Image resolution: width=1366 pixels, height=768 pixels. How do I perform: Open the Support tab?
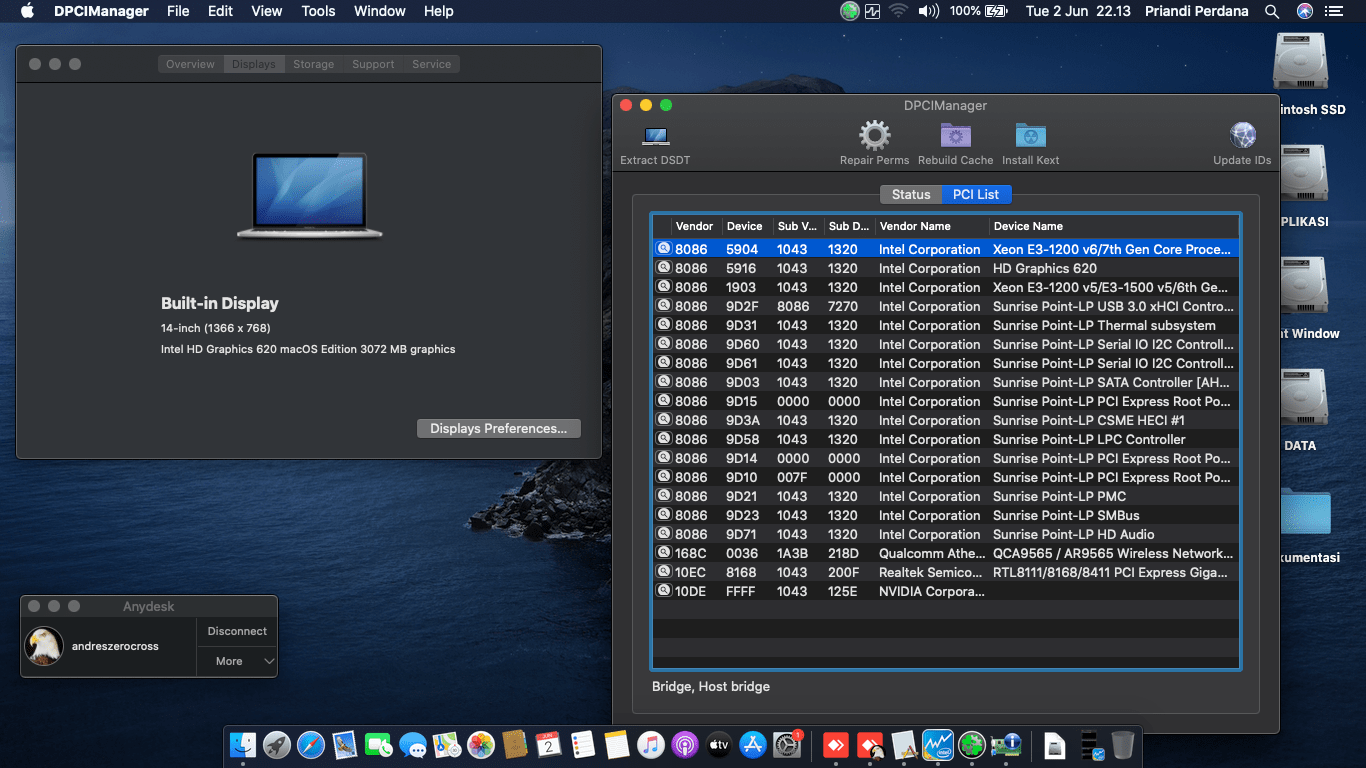coord(373,64)
